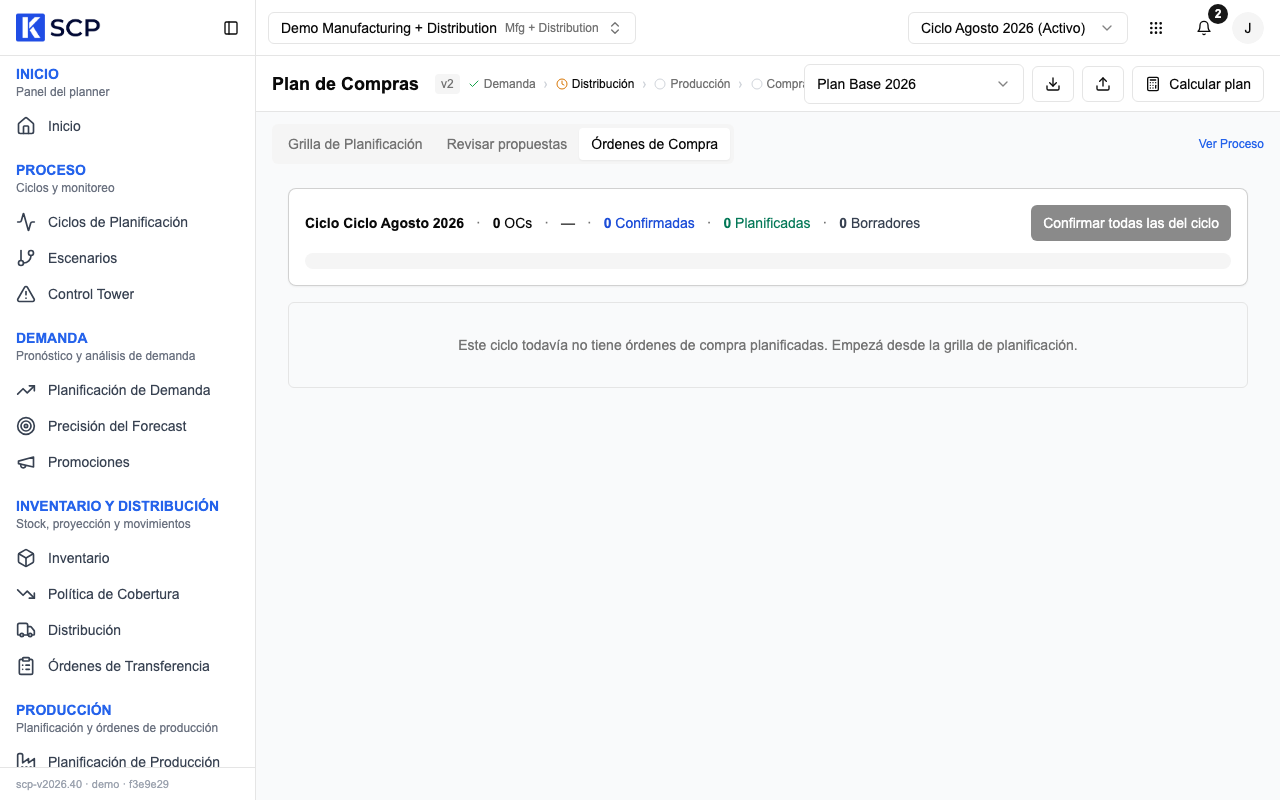
Task: Click Confirmar todas las del ciclo
Action: click(1131, 223)
